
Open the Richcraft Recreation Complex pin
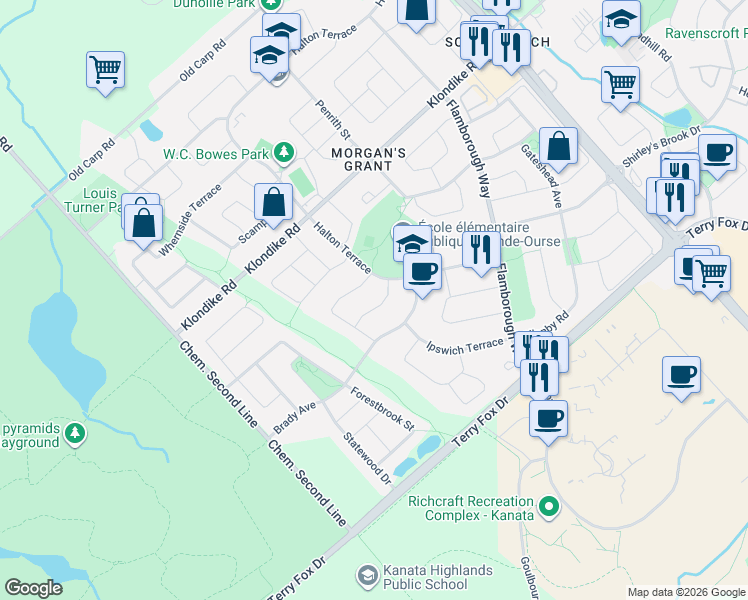point(549,507)
